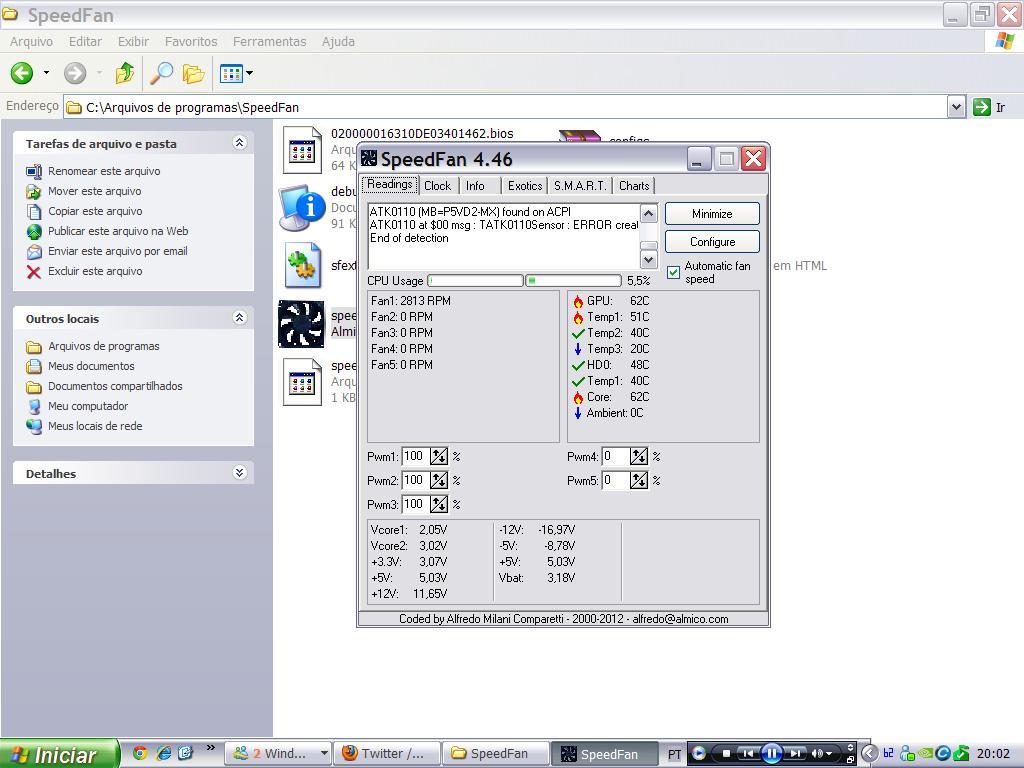
Task: Open the Views icon in Explorer toolbar
Action: click(231, 73)
